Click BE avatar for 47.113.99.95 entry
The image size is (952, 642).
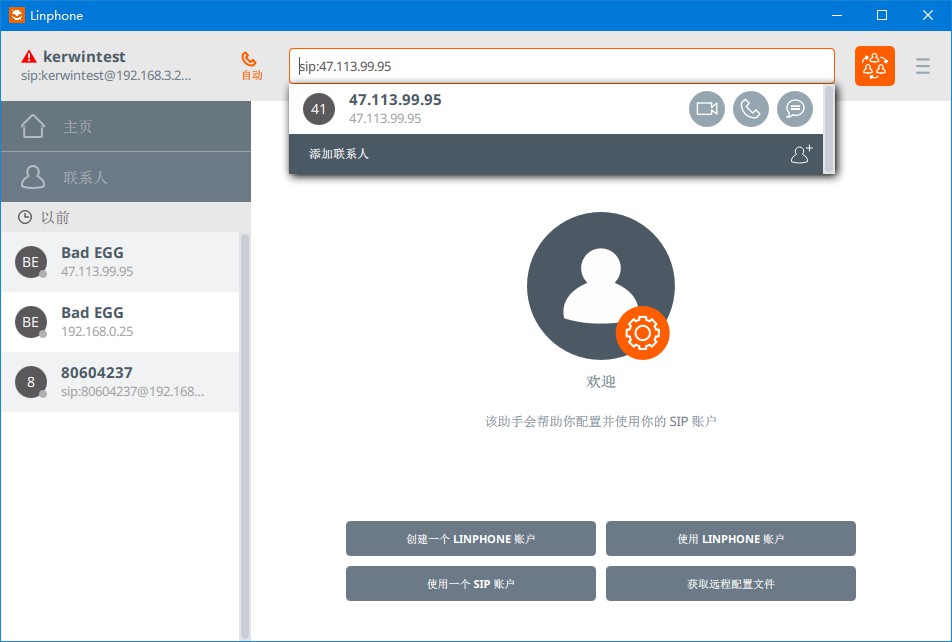click(x=31, y=262)
